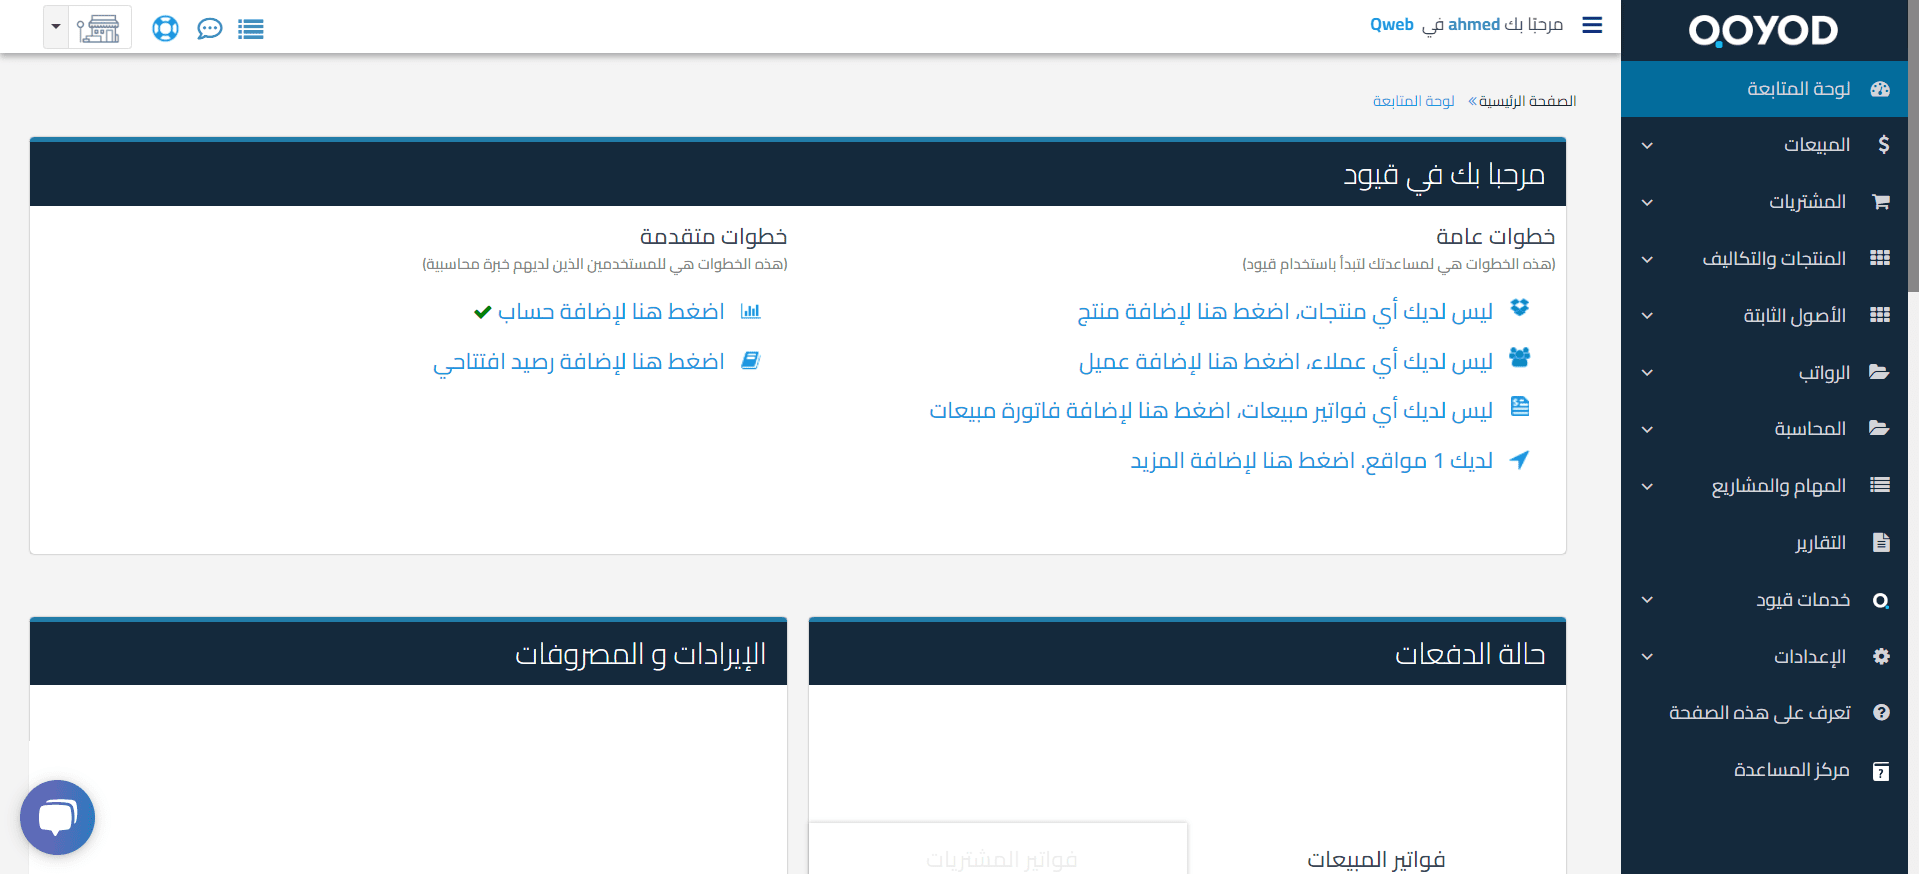The width and height of the screenshot is (1919, 874).
Task: Click the question mark icon for تعرف على هذه الصفحة
Action: click(1881, 713)
